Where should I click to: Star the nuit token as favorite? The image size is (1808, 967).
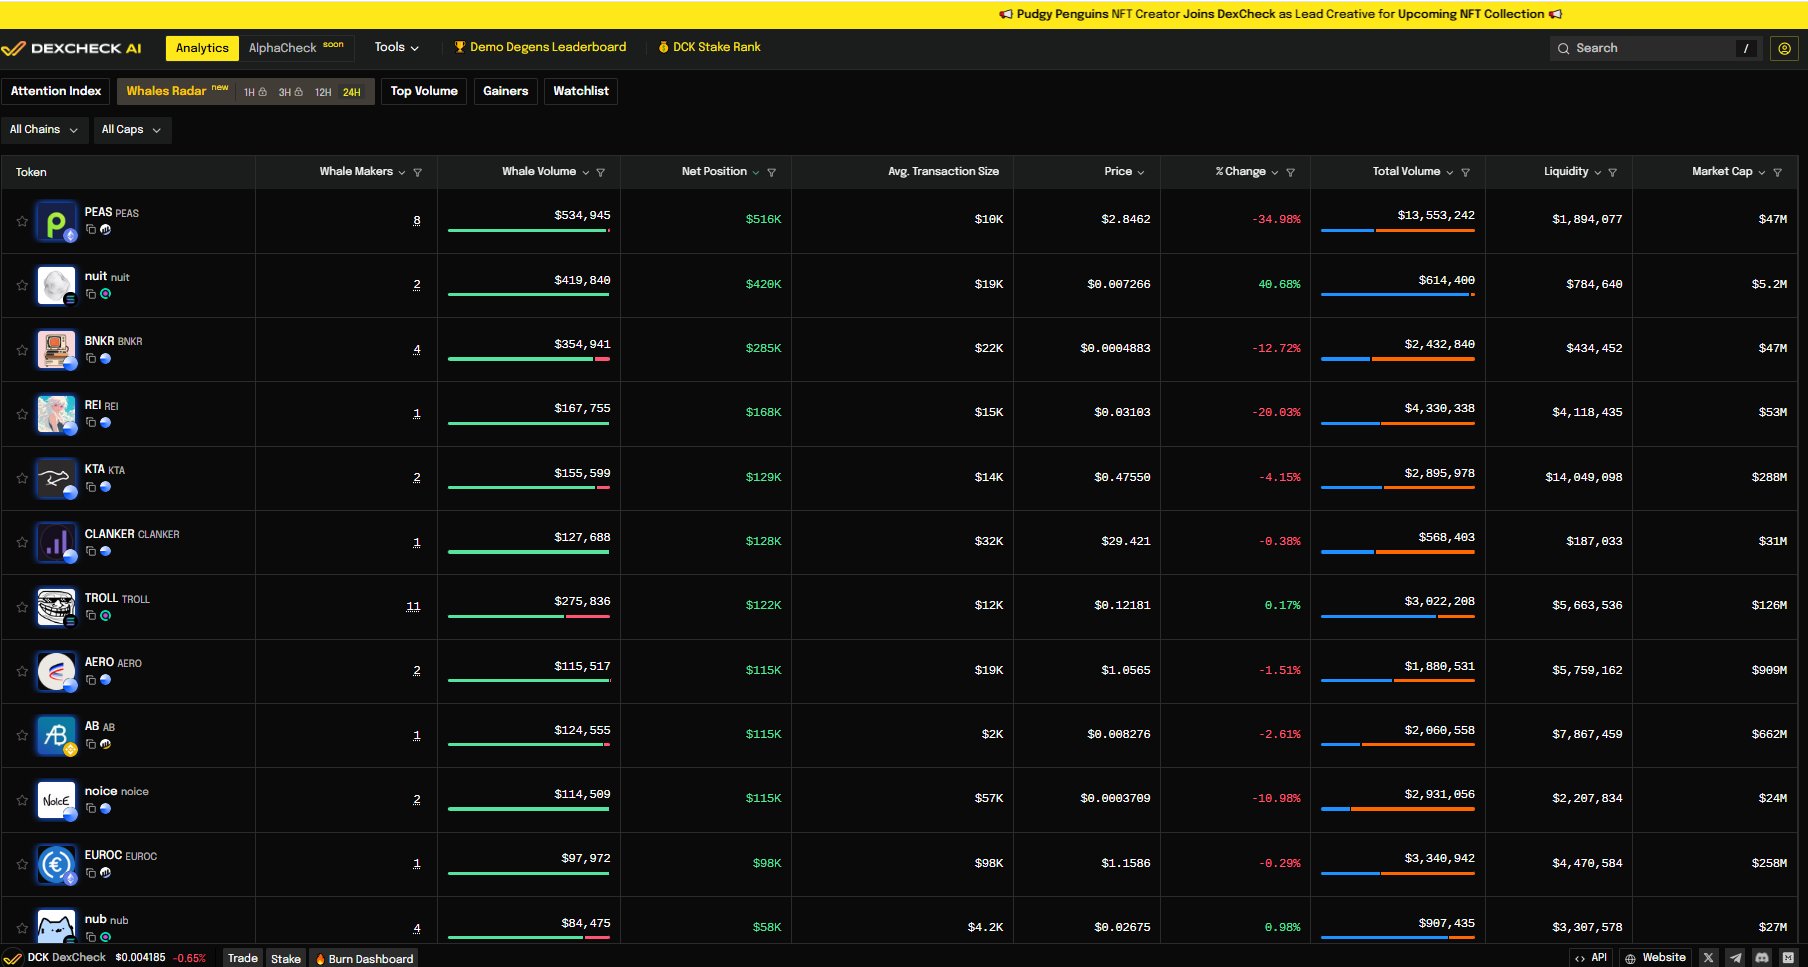coord(22,285)
